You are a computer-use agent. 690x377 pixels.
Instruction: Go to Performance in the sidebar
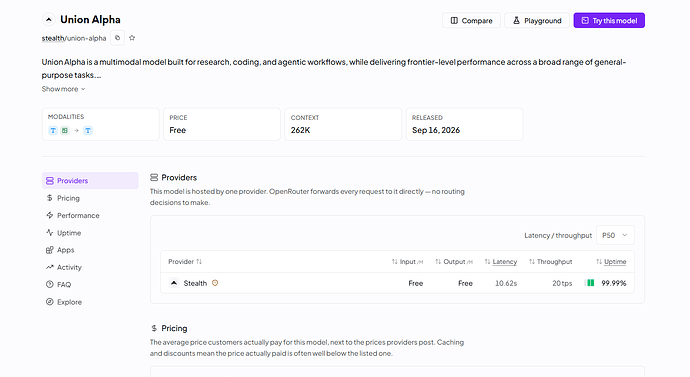coord(90,215)
